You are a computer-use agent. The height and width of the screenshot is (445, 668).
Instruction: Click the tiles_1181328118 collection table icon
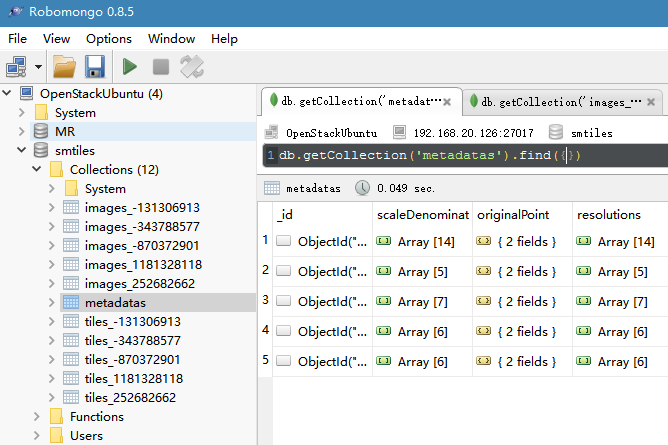pyautogui.click(x=71, y=378)
